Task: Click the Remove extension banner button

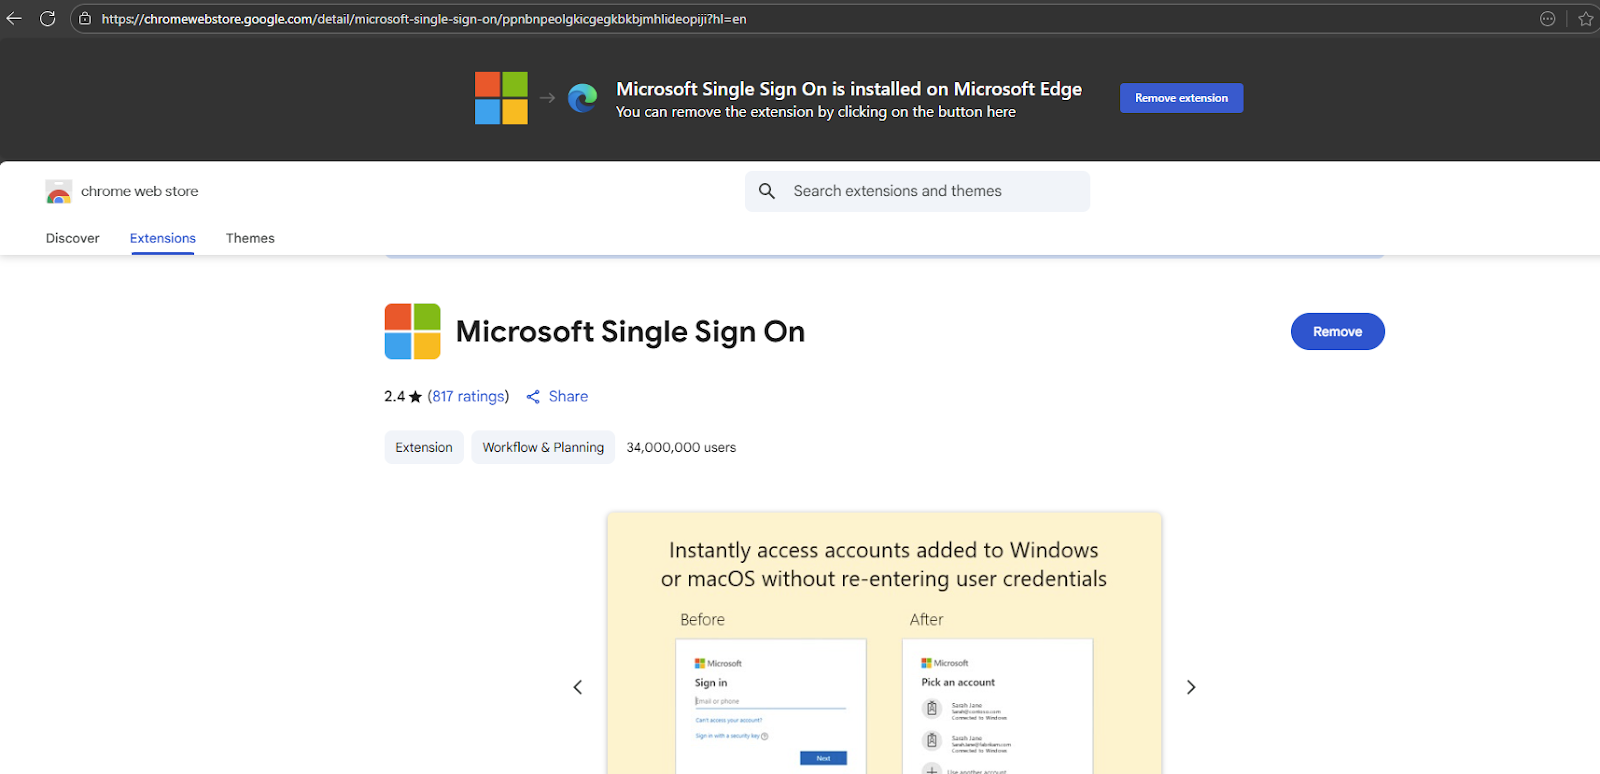Action: pyautogui.click(x=1181, y=98)
